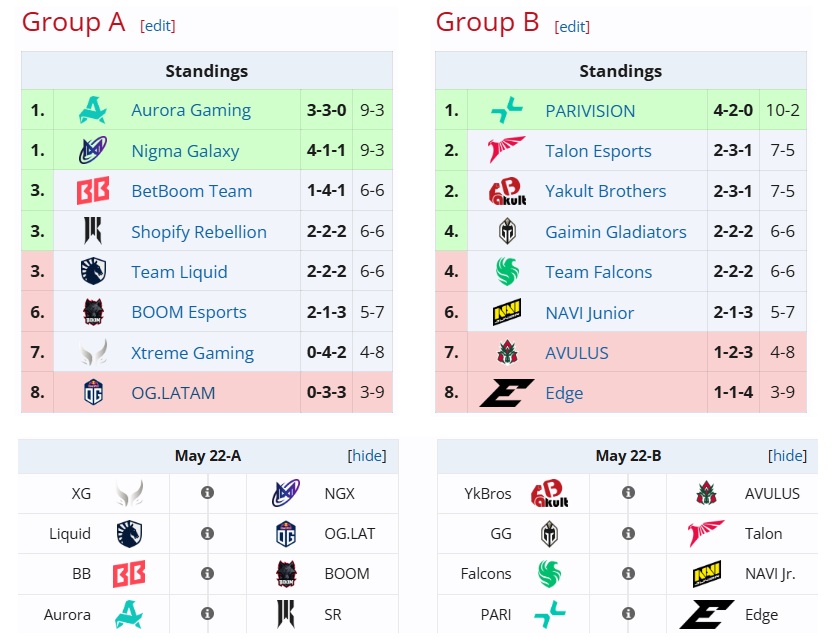Viewport: 834px width, 638px height.
Task: Edit the Group A section
Action: [157, 26]
